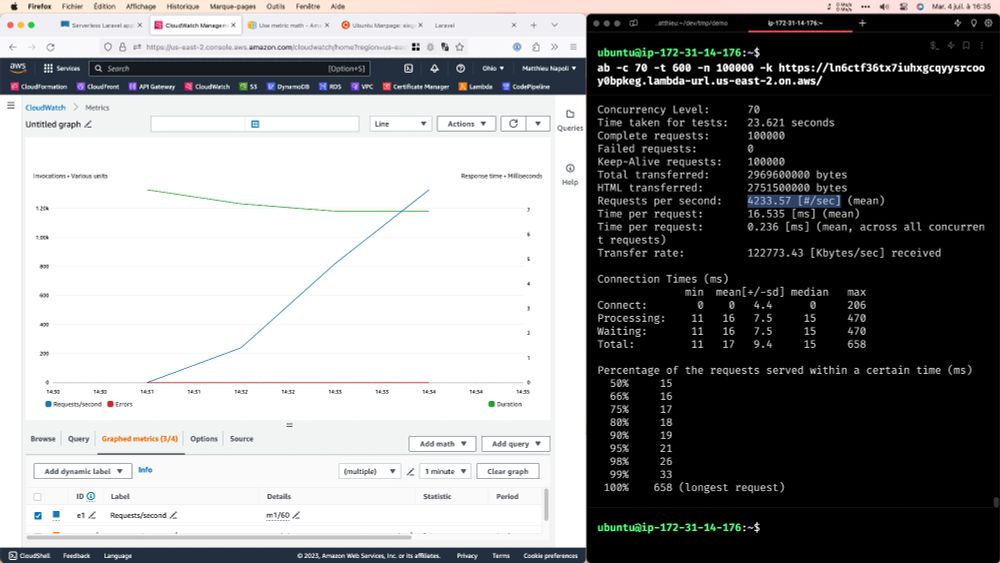1000x563 pixels.
Task: Uncheck the e1 Requests/second metric checkbox
Action: 38,515
